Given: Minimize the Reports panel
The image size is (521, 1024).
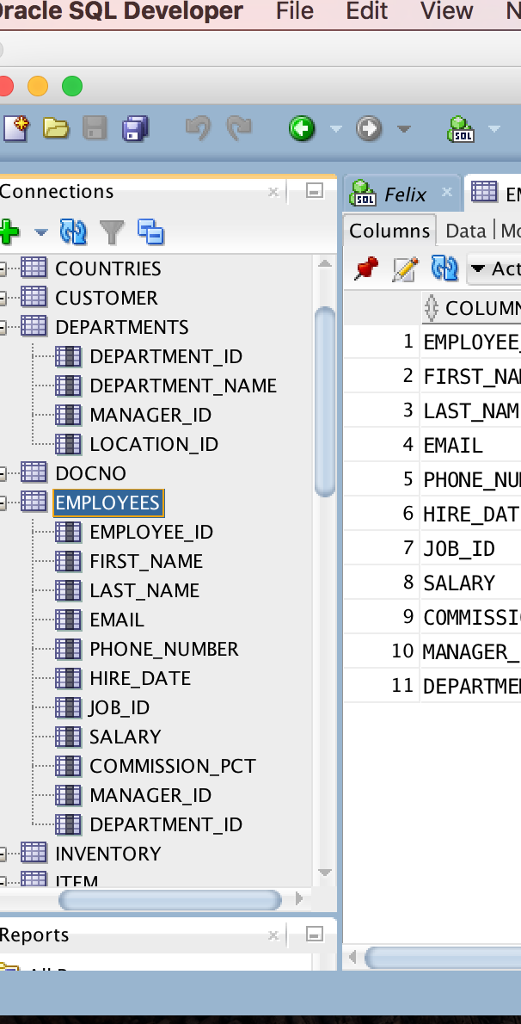Looking at the screenshot, I should click(315, 935).
